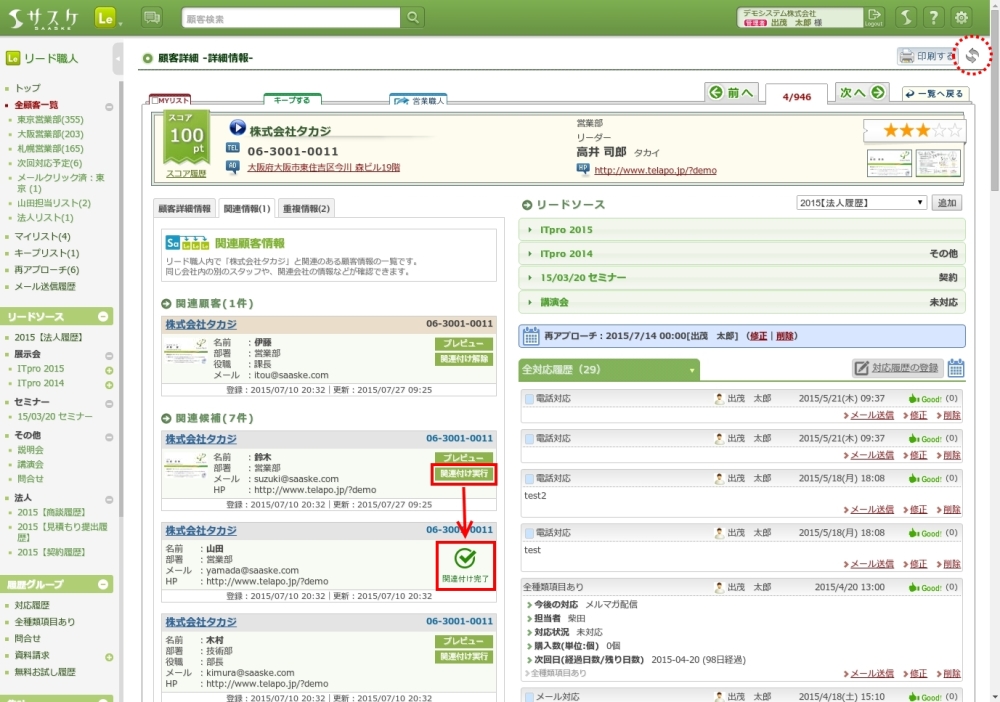Open settings via the gear icon
The image size is (1000, 702).
[961, 17]
